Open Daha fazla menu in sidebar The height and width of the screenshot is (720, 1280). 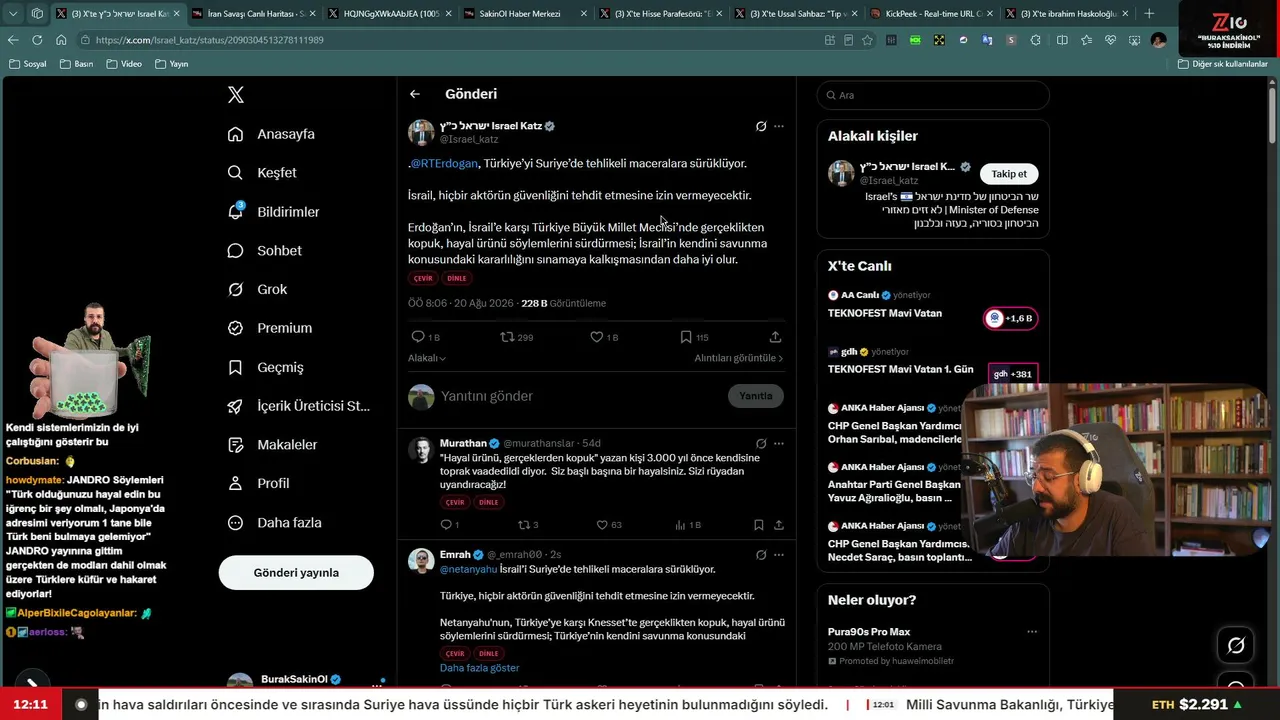pos(274,522)
